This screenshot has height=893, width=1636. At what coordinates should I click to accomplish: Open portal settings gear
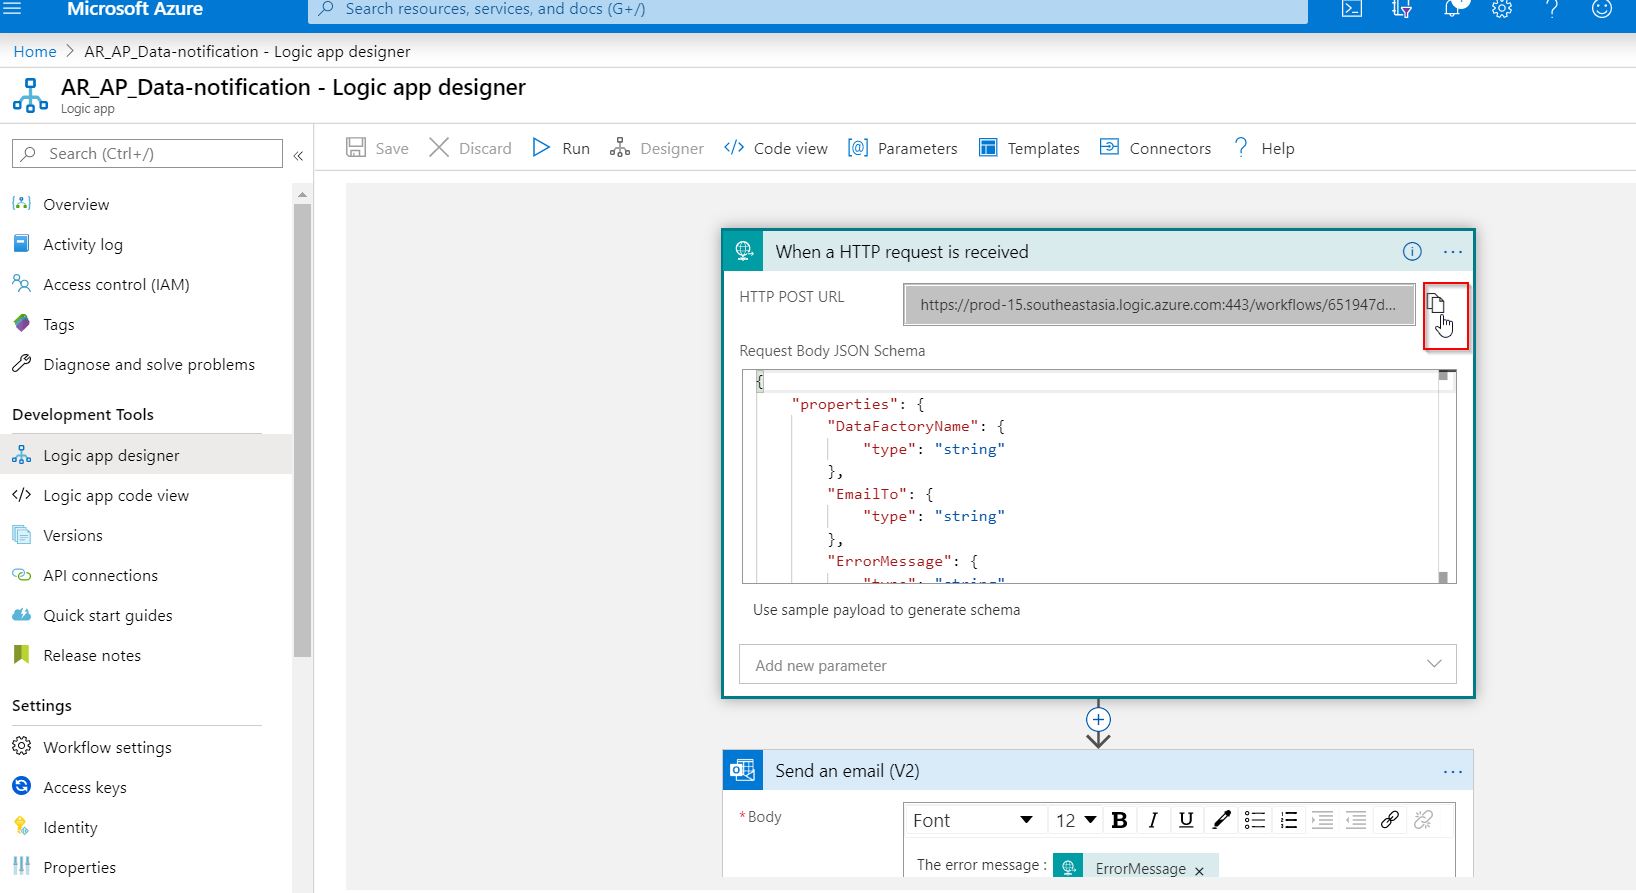click(x=1502, y=9)
